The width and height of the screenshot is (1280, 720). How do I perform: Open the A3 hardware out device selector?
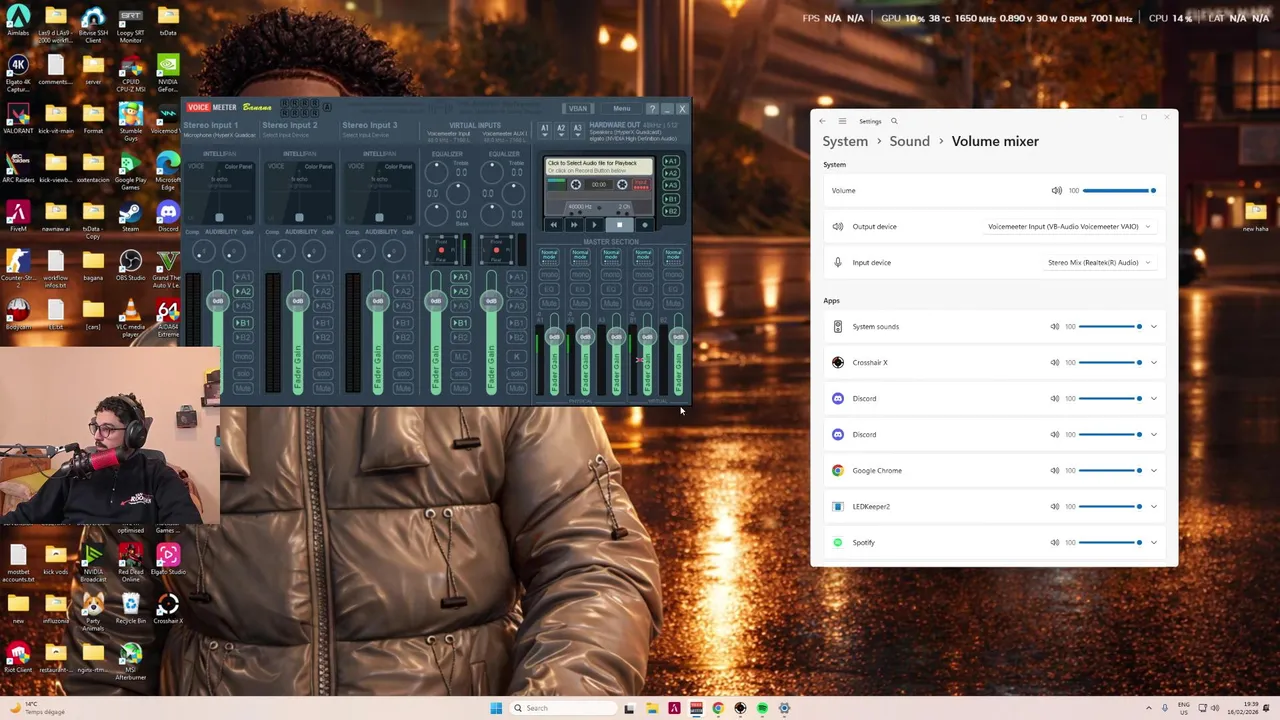(x=578, y=129)
